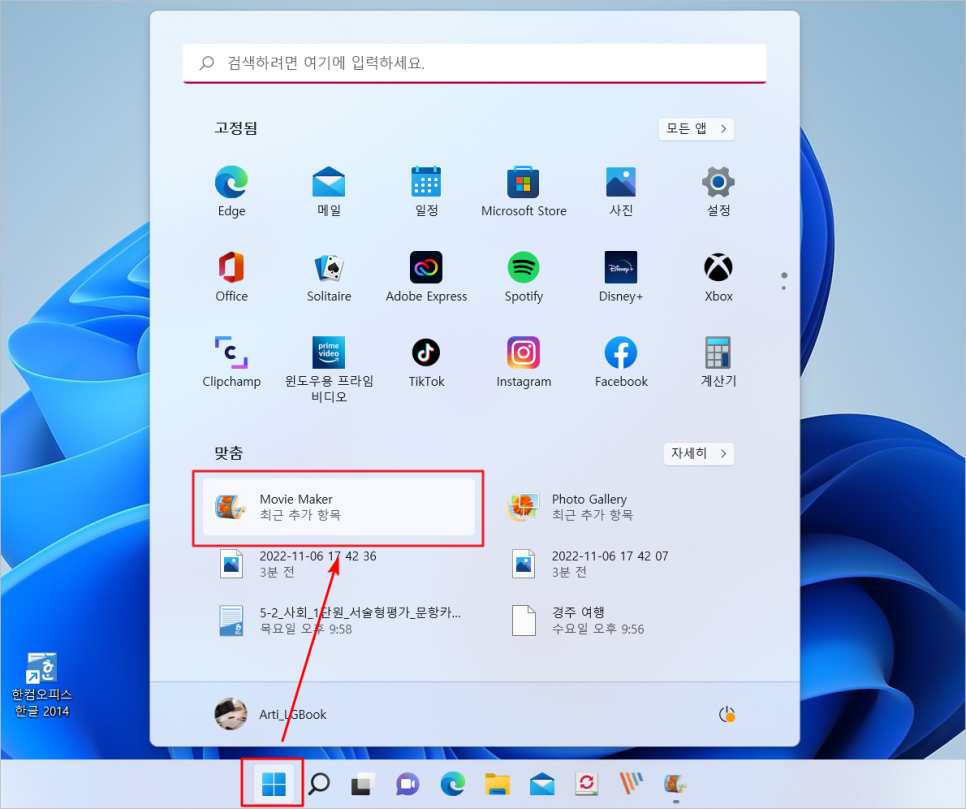Open Task View on the taskbar
The image size is (966, 809).
click(363, 784)
